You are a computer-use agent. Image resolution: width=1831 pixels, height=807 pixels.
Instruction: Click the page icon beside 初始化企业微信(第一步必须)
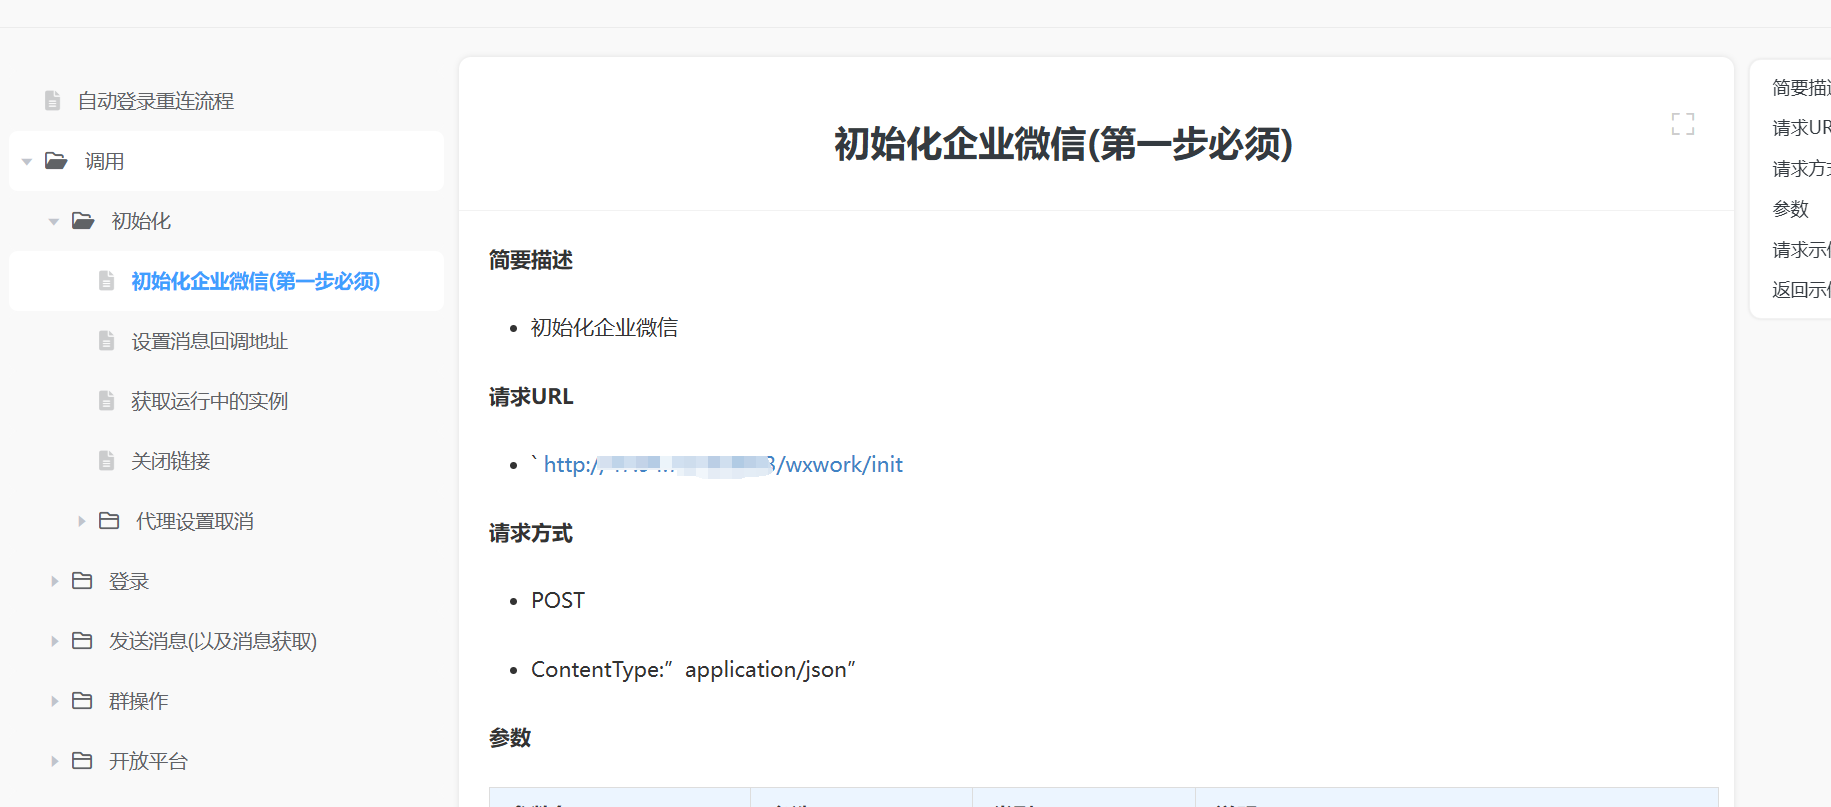106,280
